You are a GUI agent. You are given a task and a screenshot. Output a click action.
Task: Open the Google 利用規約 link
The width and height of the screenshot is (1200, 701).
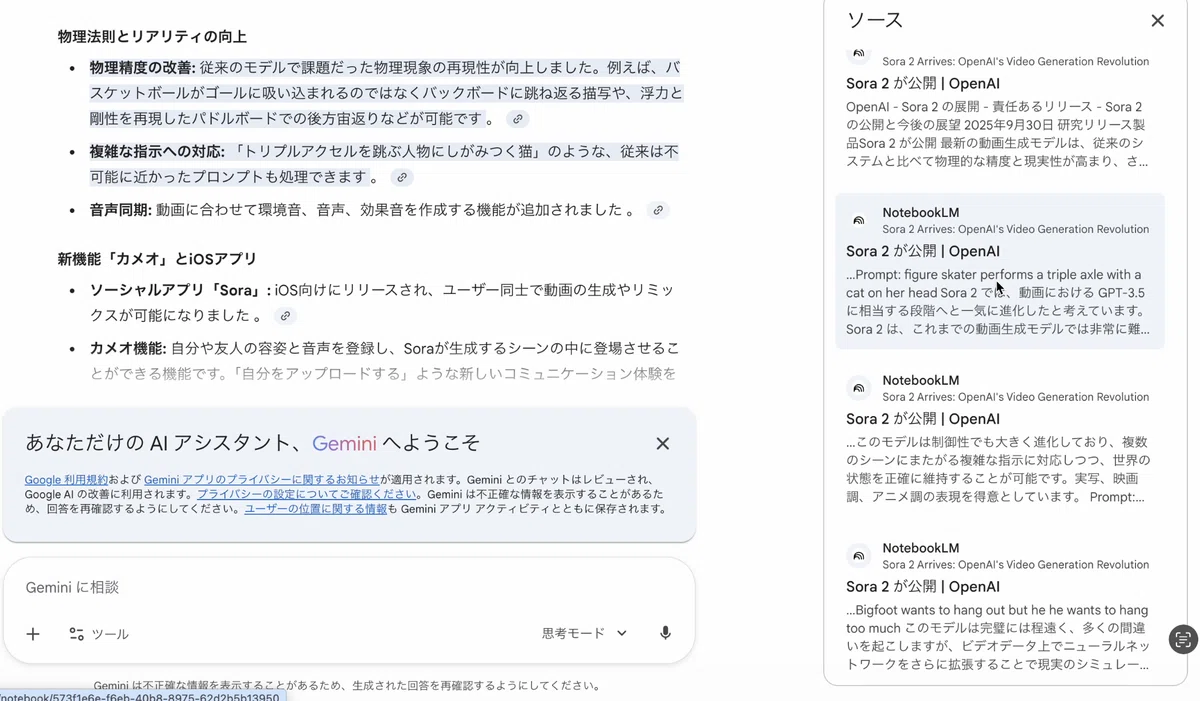tap(66, 480)
